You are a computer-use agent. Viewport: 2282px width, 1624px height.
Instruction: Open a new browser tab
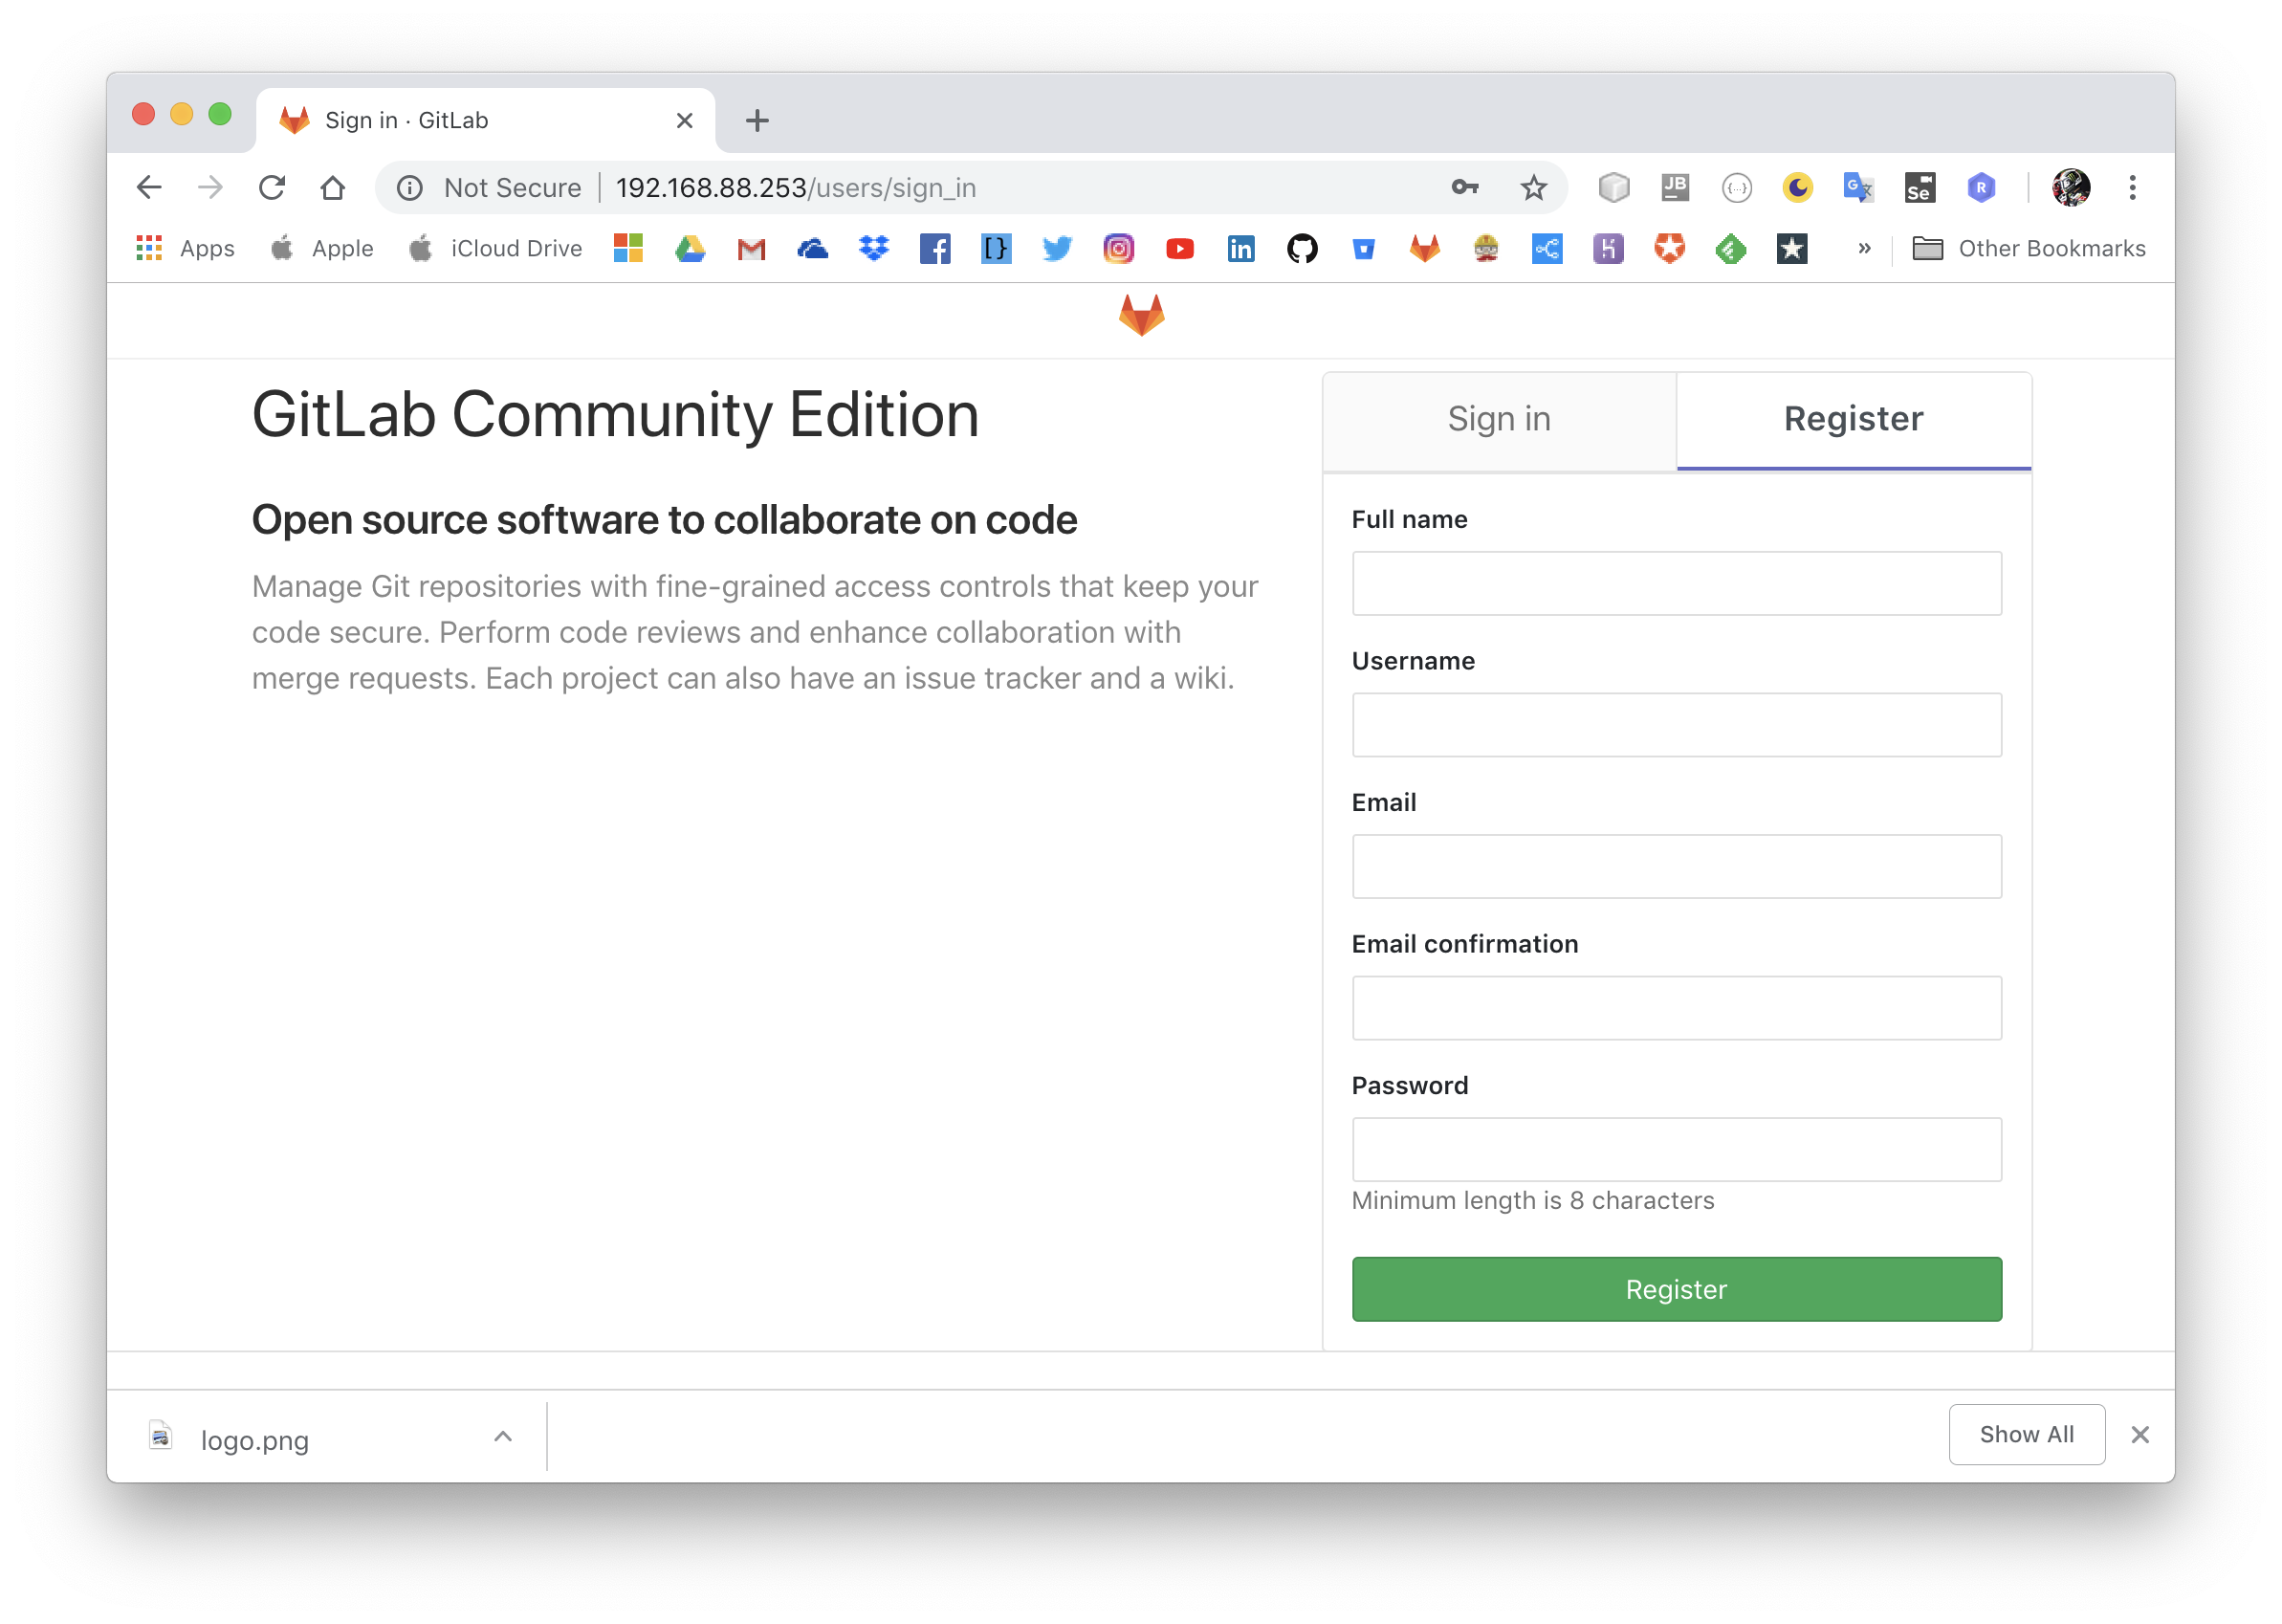[x=757, y=120]
